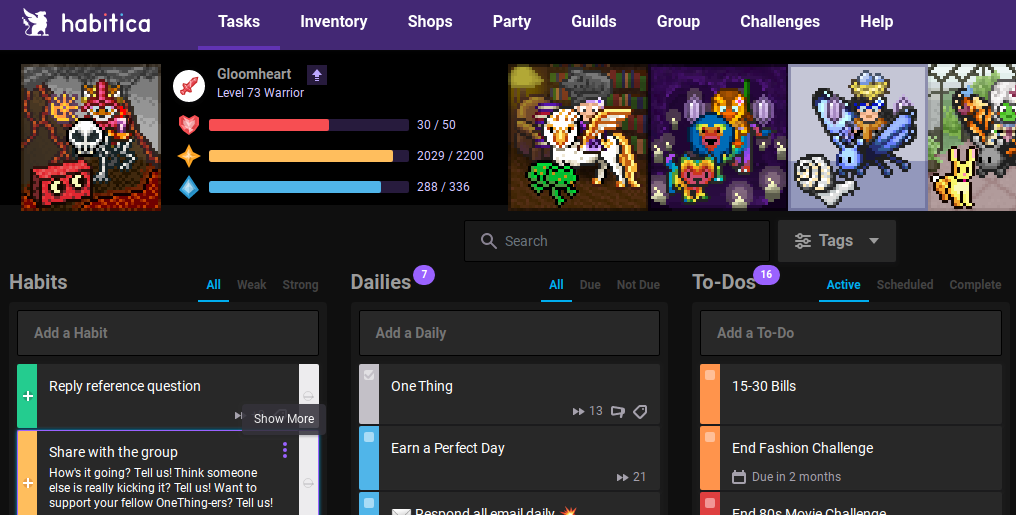
Task: Click streak arrows icon on Earn a Perfect Day
Action: click(623, 477)
